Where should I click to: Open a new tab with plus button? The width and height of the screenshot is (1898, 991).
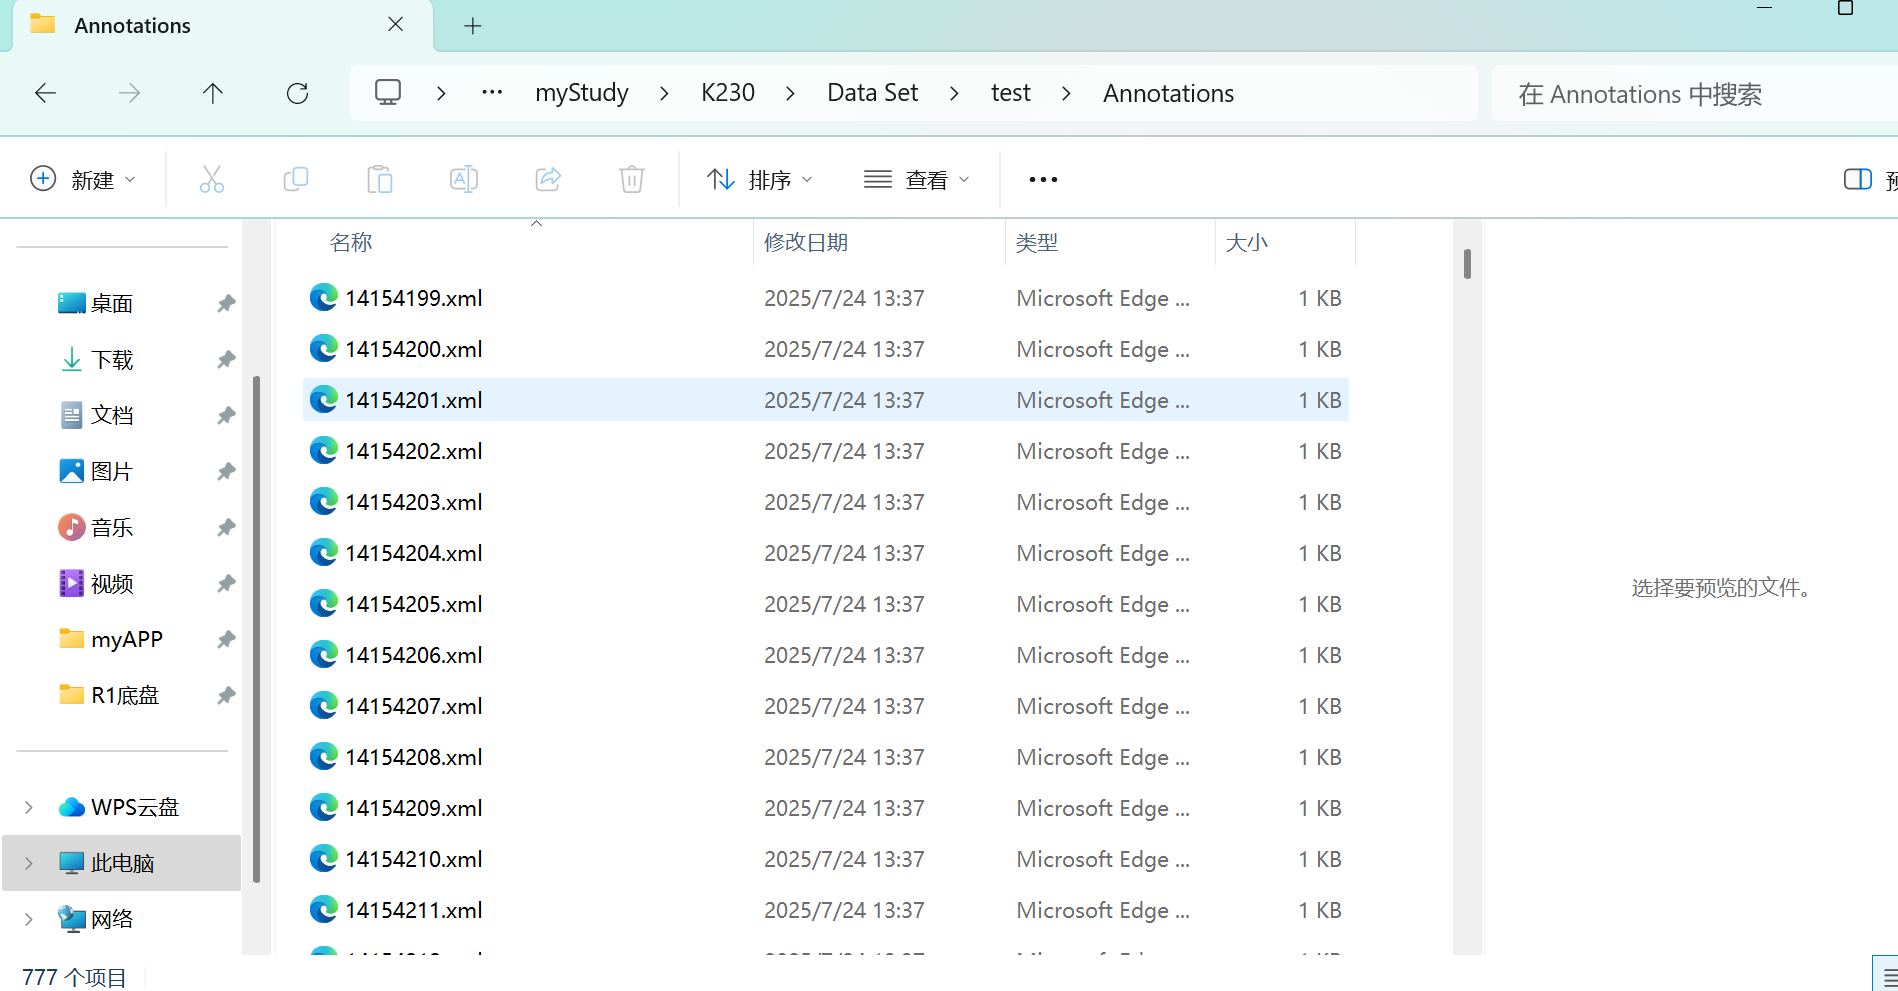point(473,26)
